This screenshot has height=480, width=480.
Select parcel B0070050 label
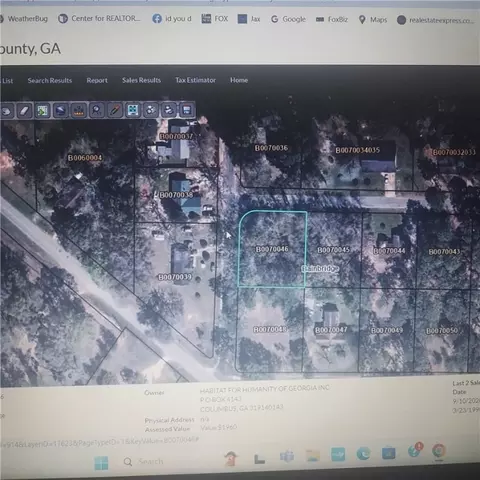(x=442, y=331)
